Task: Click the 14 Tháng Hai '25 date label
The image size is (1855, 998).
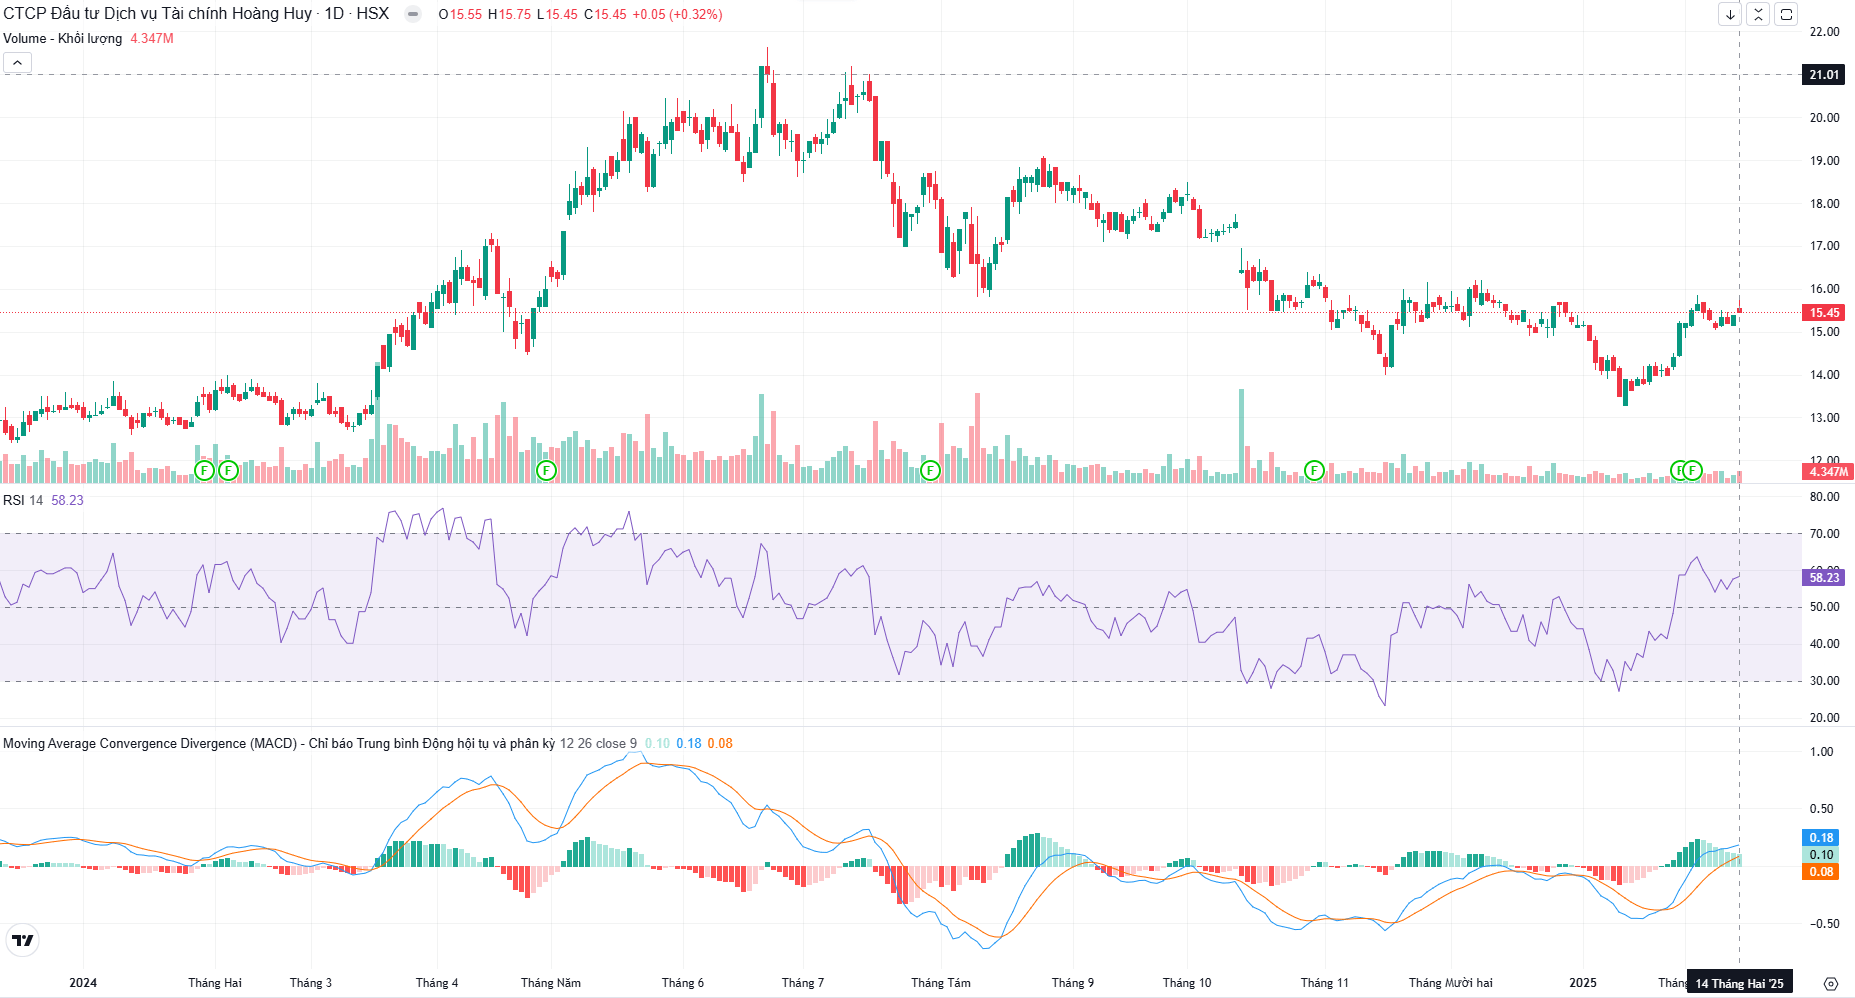Action: [1739, 983]
